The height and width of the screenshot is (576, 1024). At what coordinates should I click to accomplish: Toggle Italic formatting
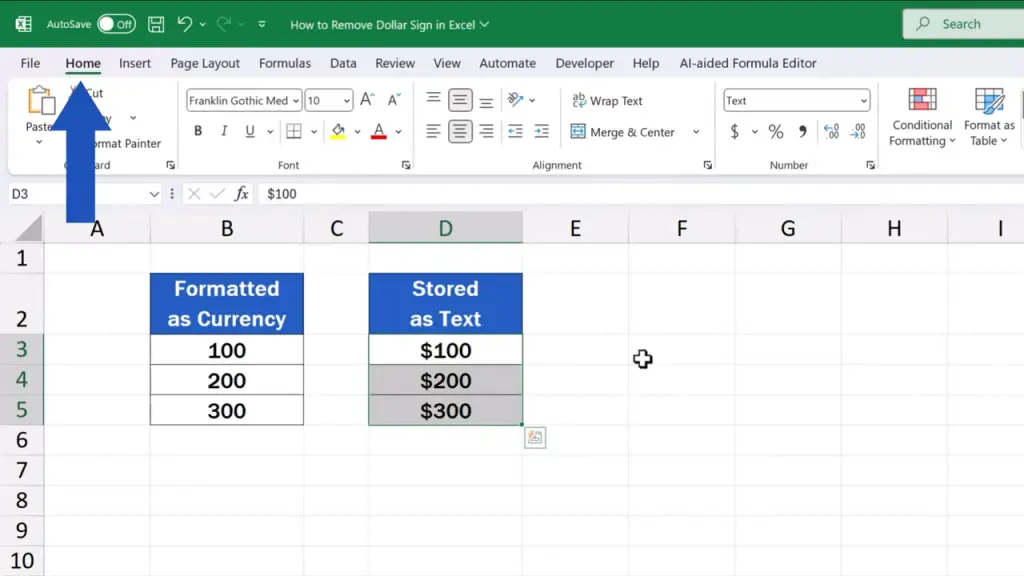pyautogui.click(x=223, y=131)
